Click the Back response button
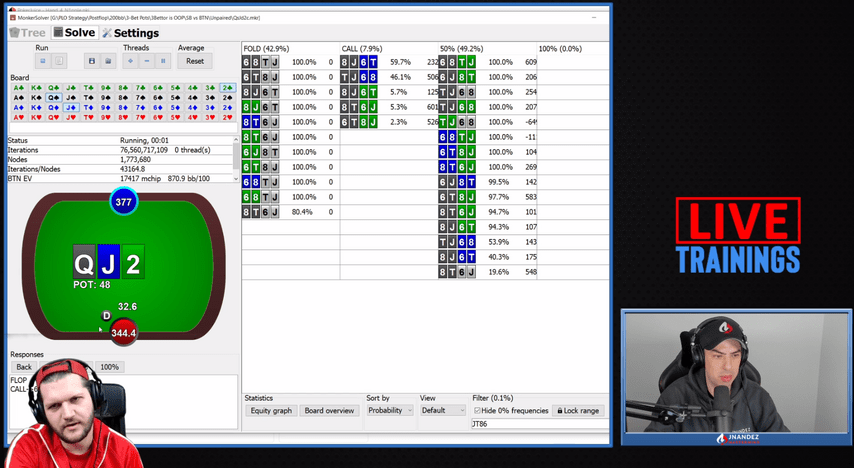854x468 pixels. click(24, 367)
